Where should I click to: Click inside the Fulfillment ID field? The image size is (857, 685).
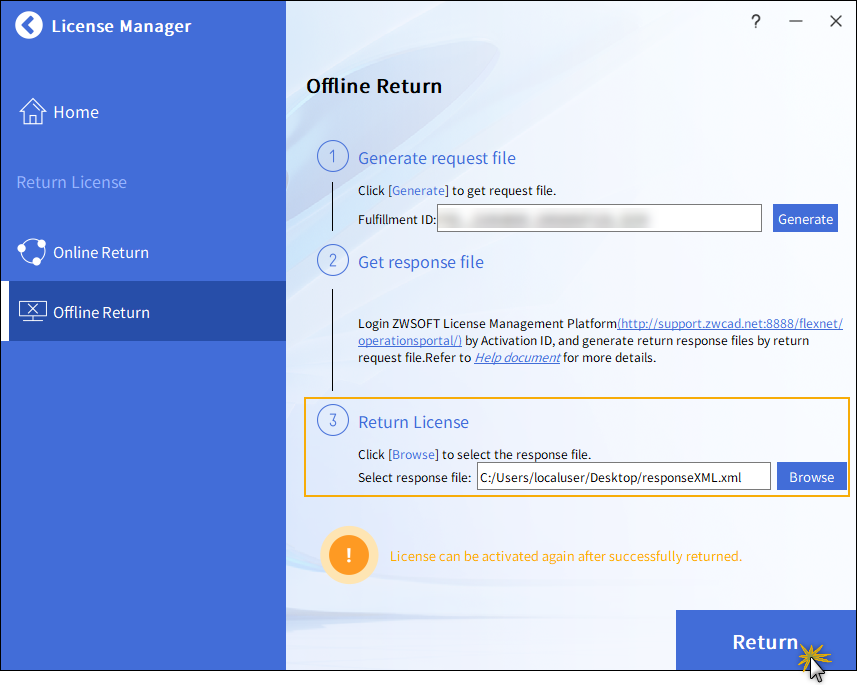pos(600,218)
